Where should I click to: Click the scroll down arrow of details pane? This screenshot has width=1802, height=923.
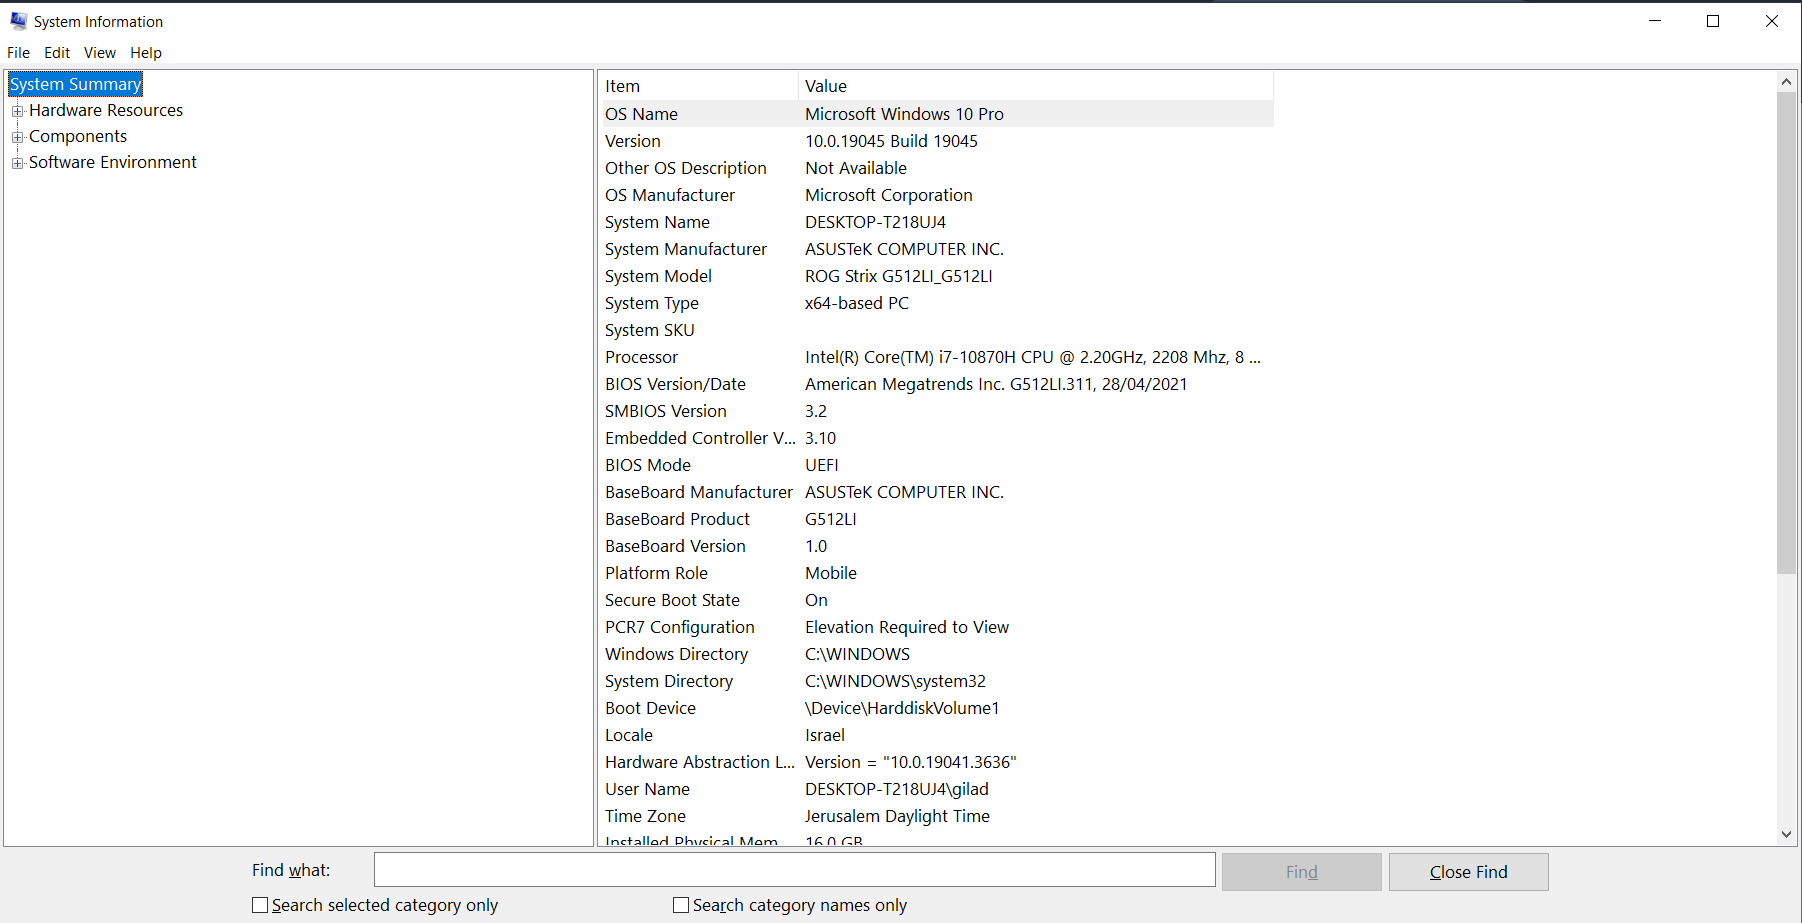pos(1786,834)
